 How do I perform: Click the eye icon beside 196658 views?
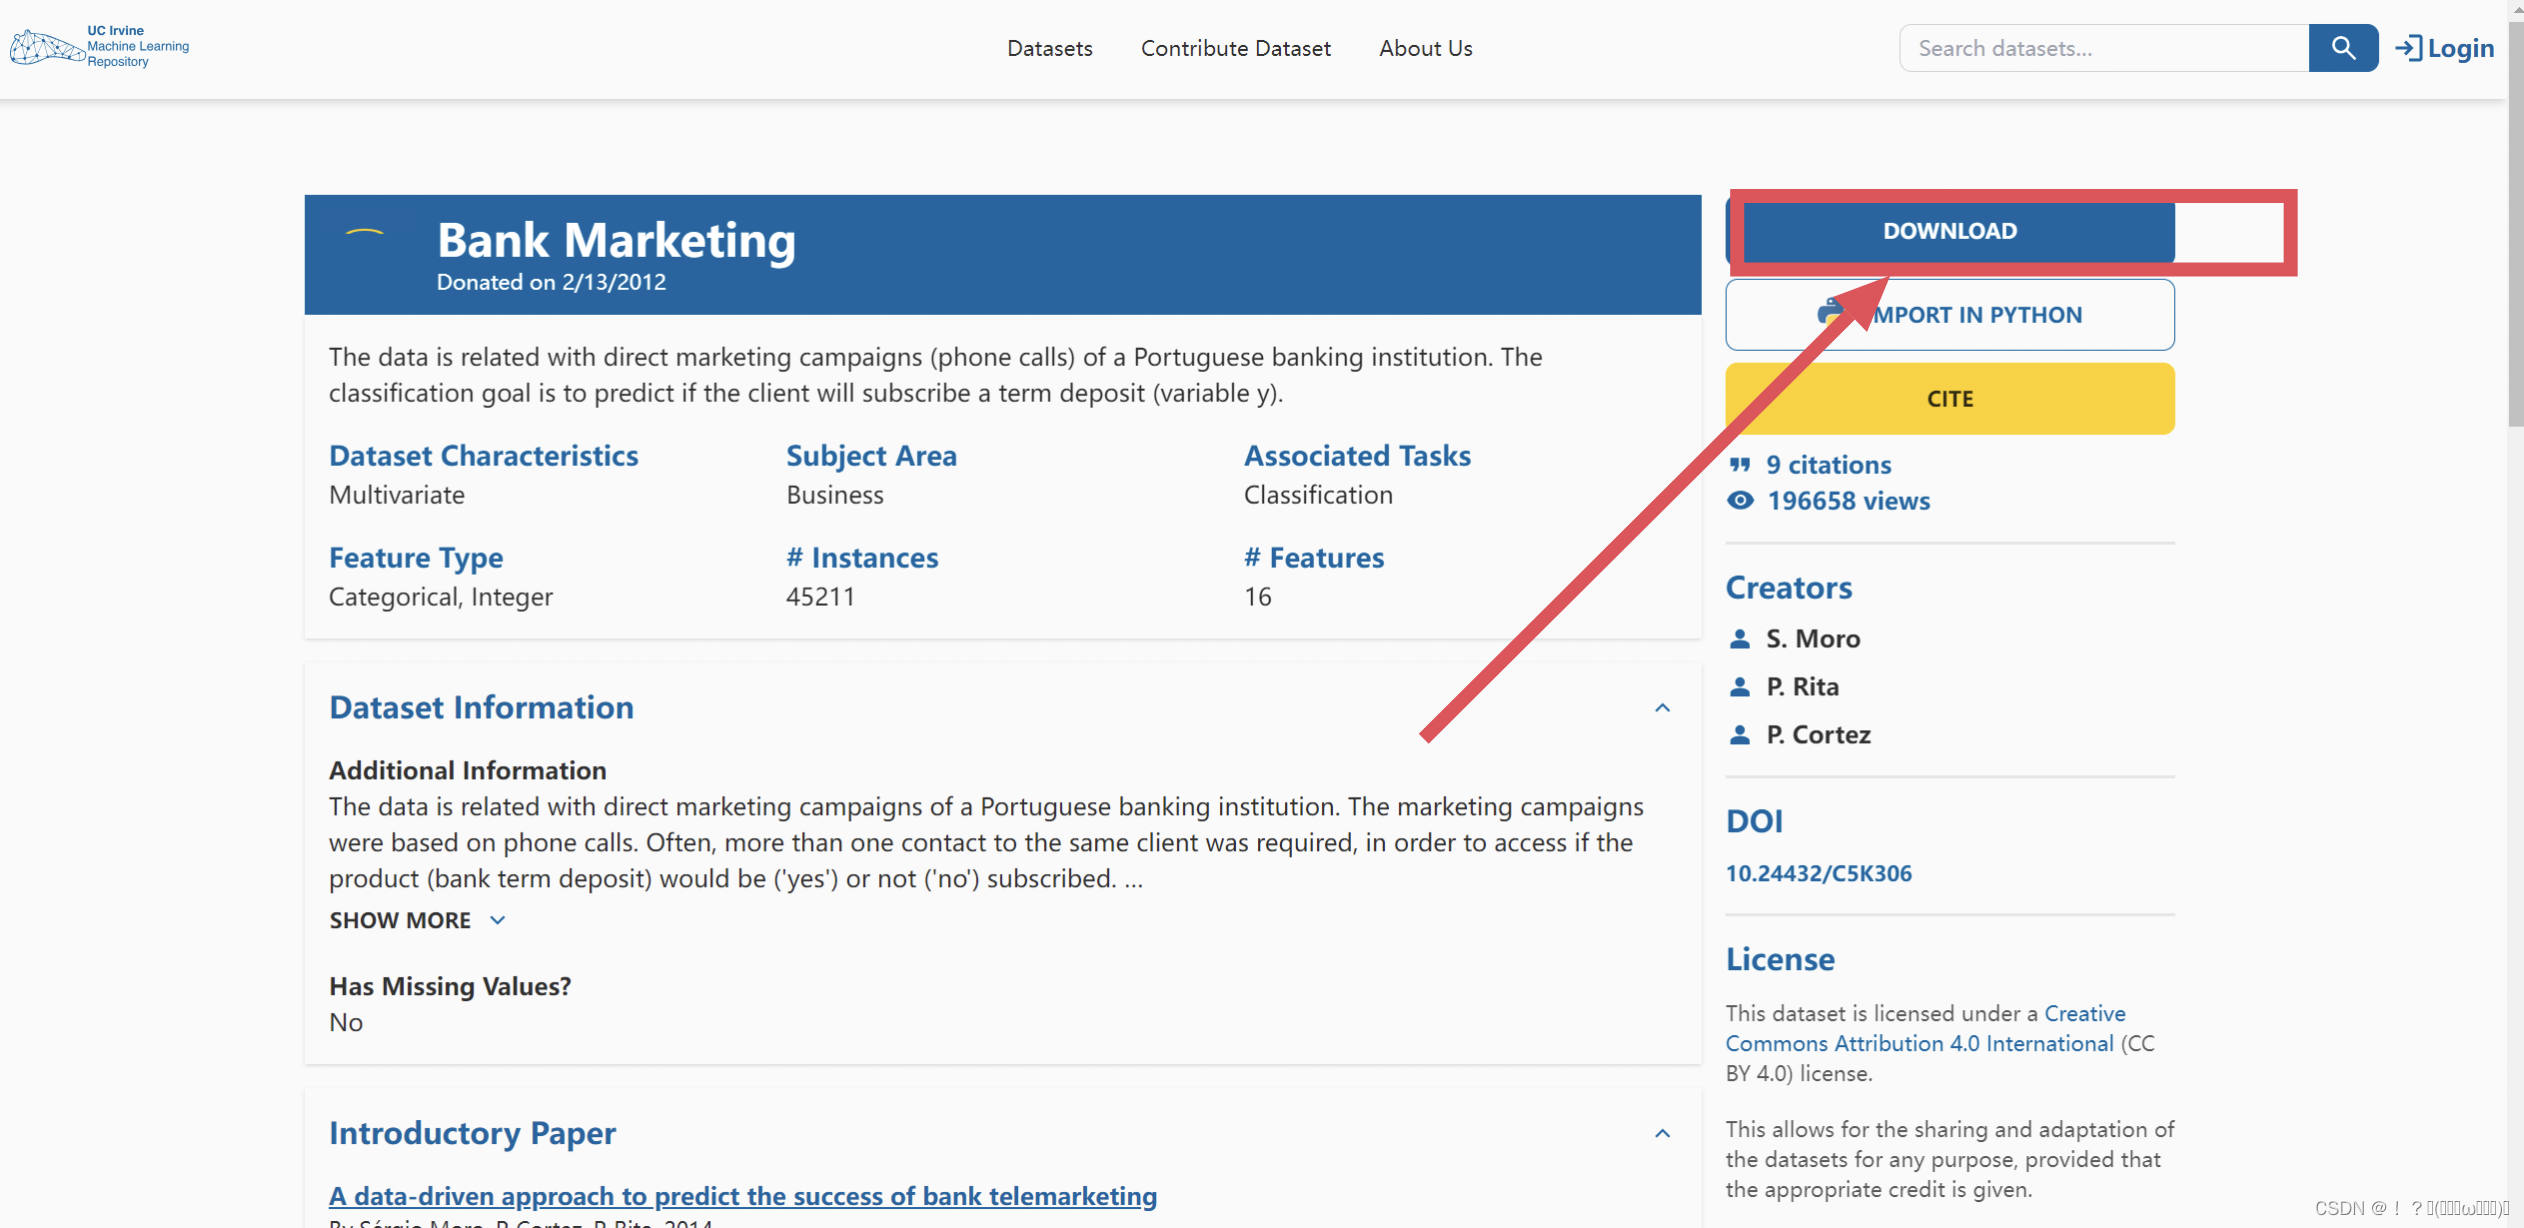[1740, 501]
